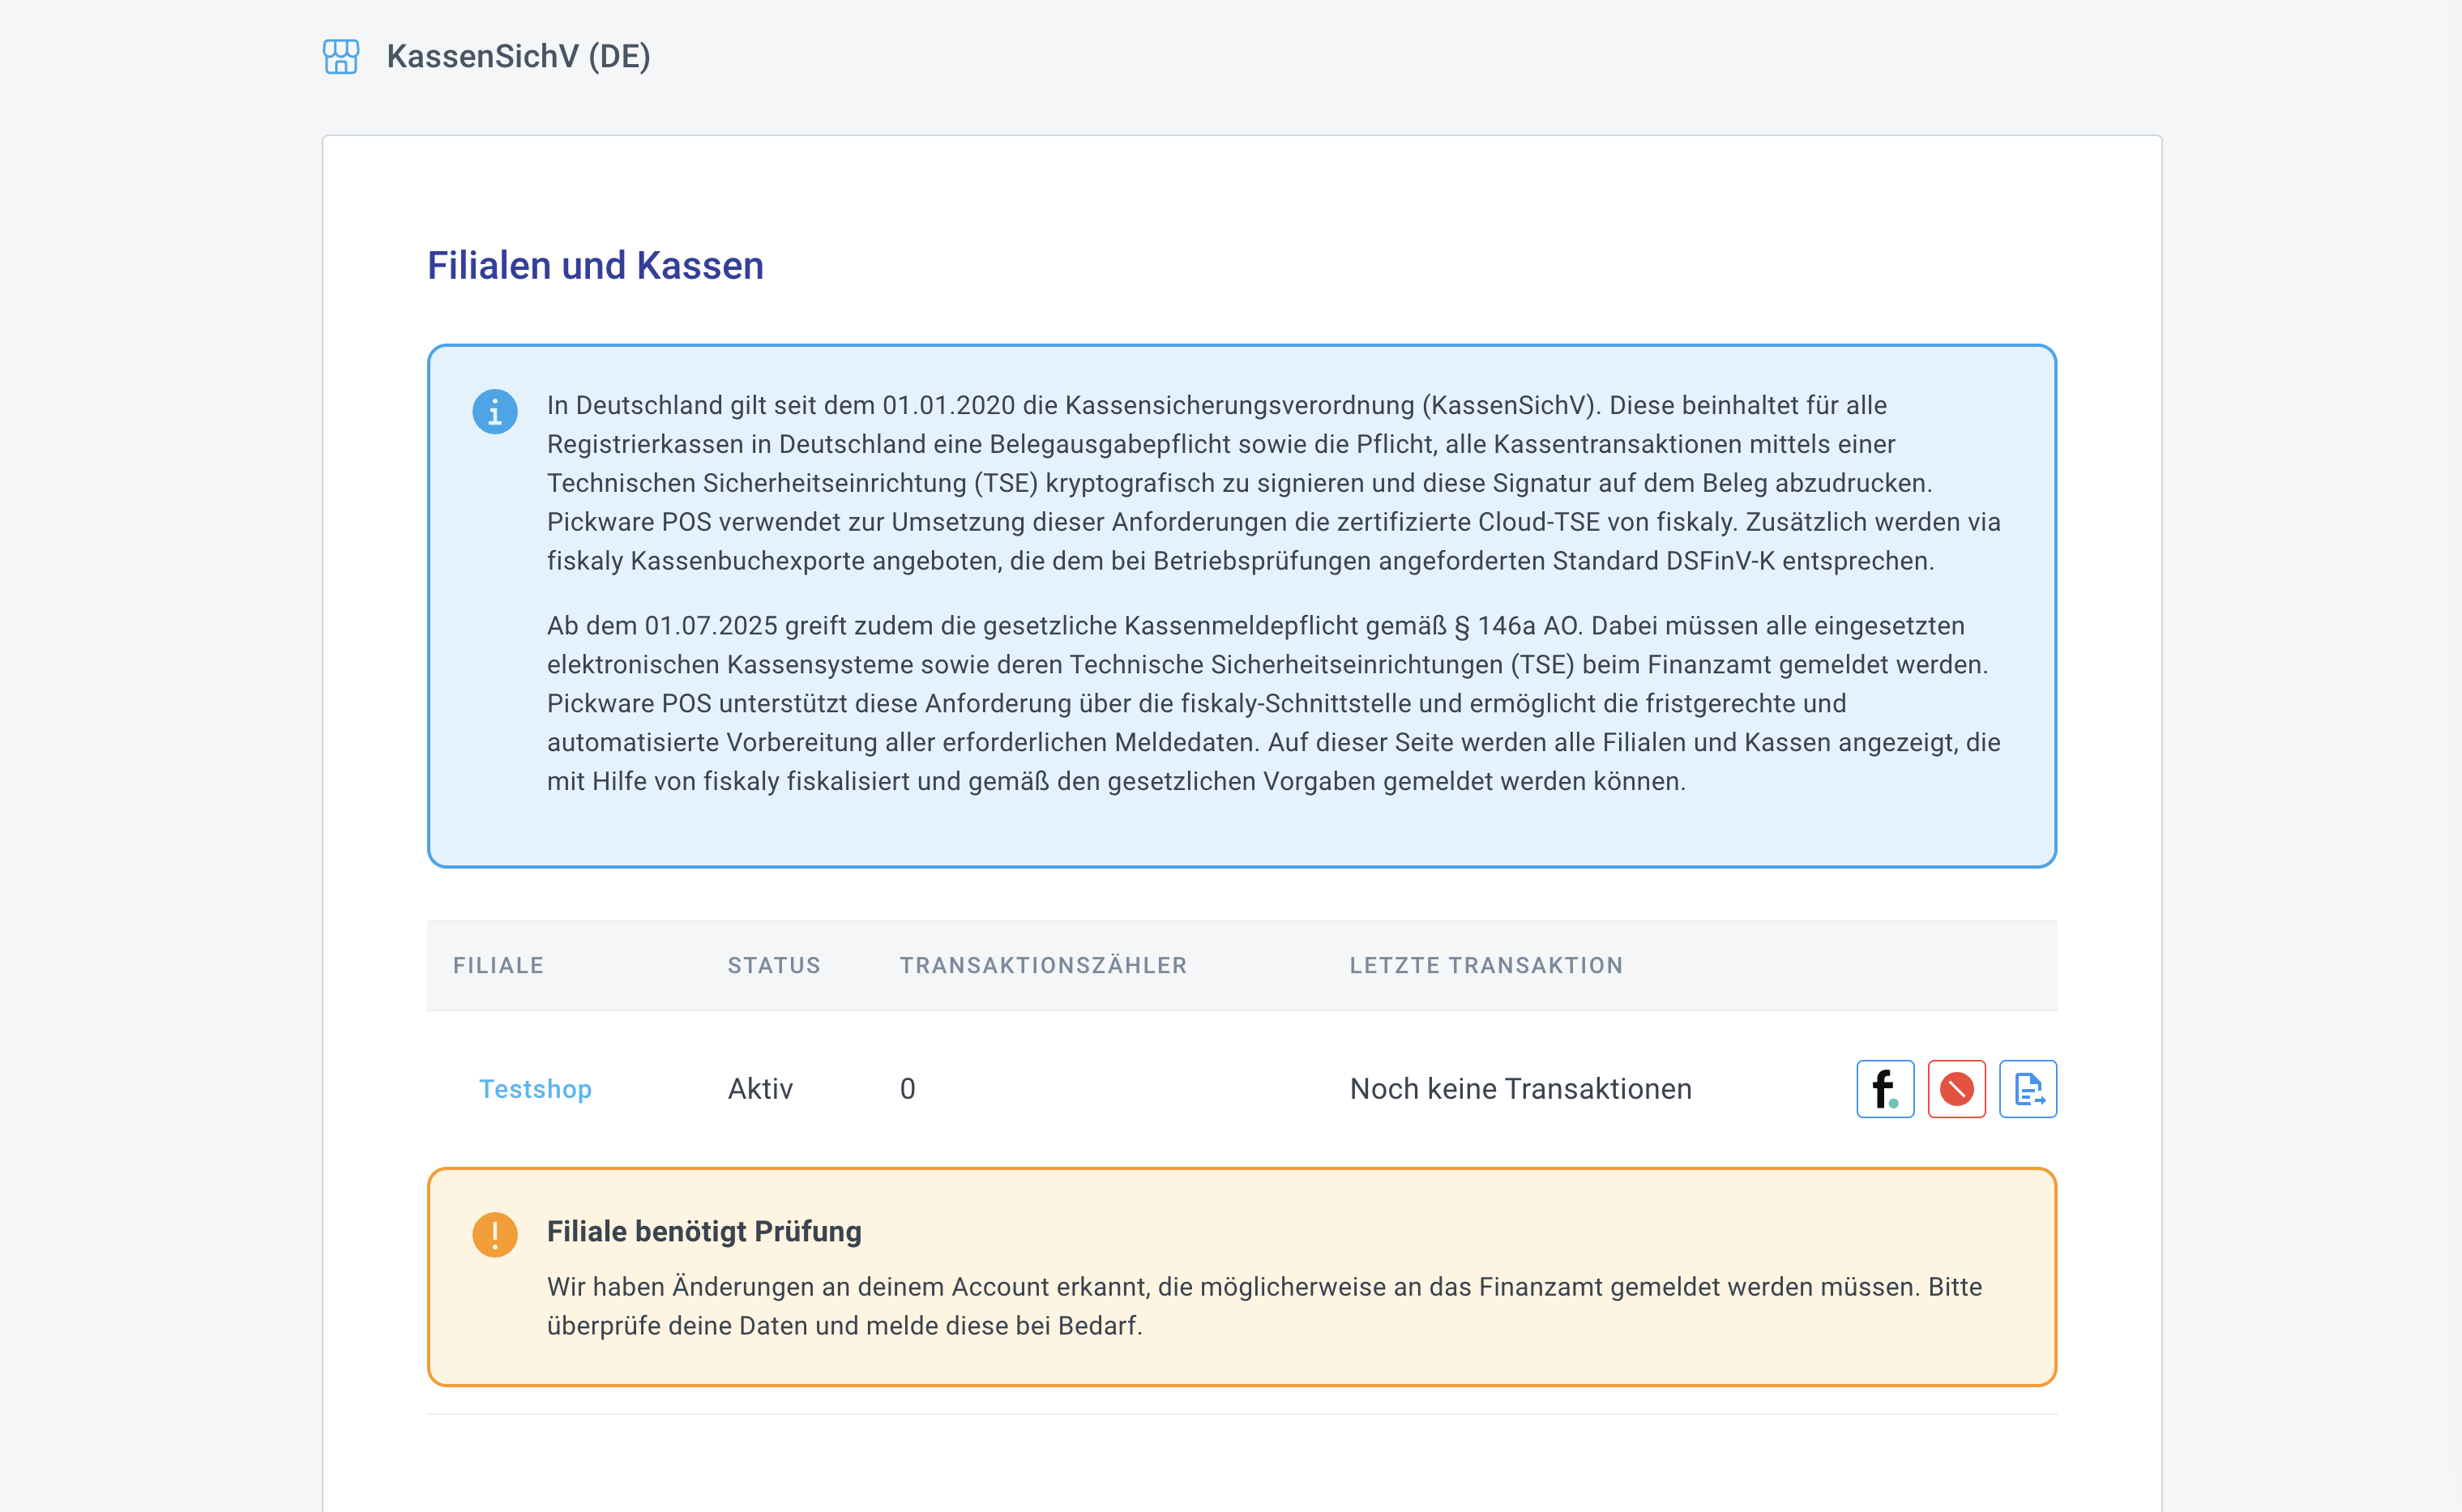Click the blue info circle icon
The width and height of the screenshot is (2462, 1512).
pyautogui.click(x=495, y=411)
